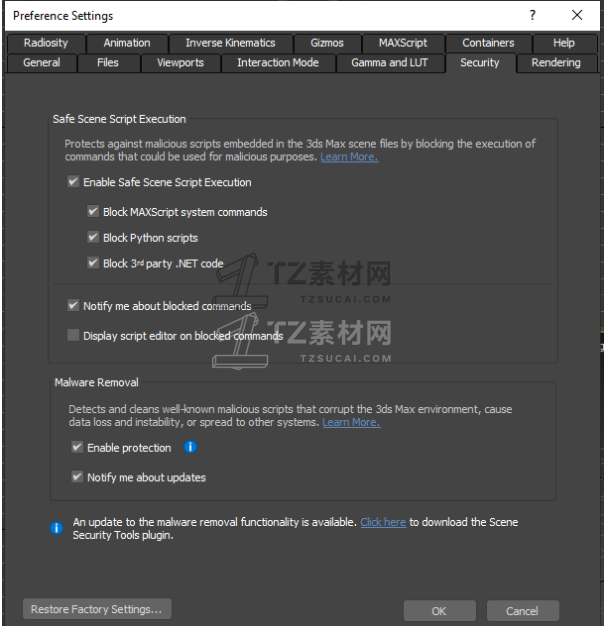
Task: Disable Notify me about blocked commands
Action: pos(73,305)
